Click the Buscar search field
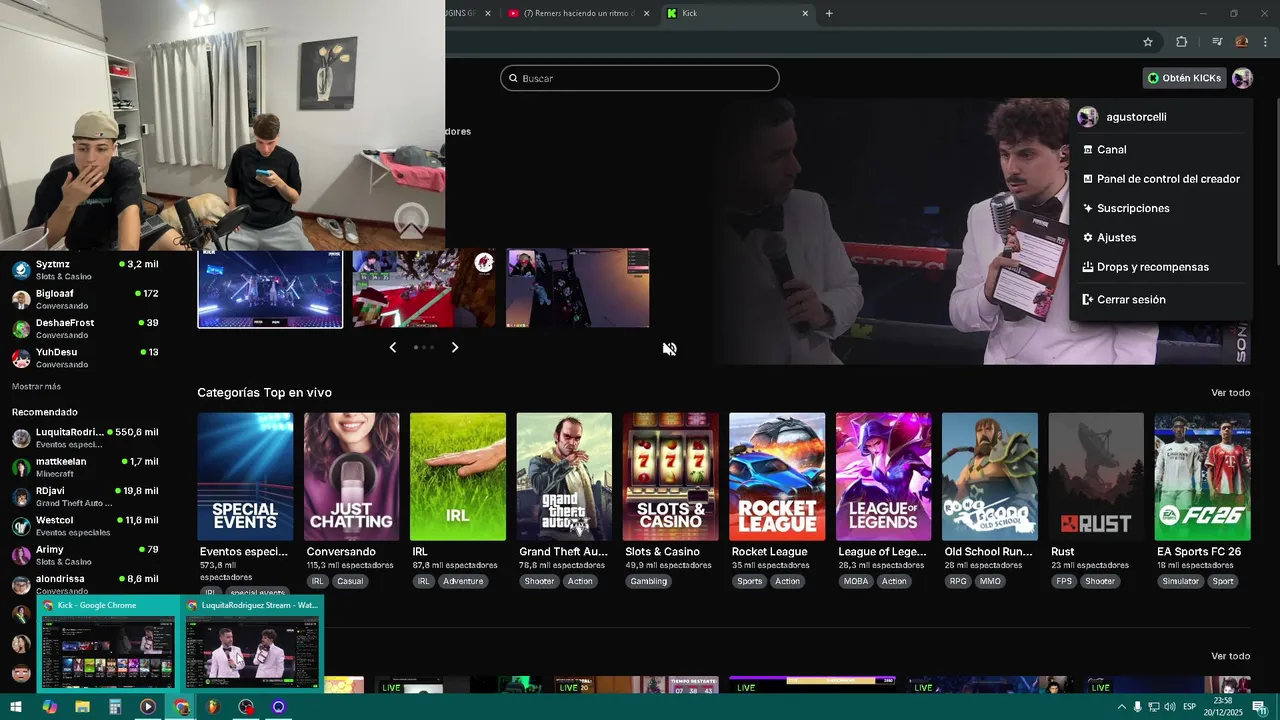Viewport: 1280px width, 720px height. click(640, 78)
